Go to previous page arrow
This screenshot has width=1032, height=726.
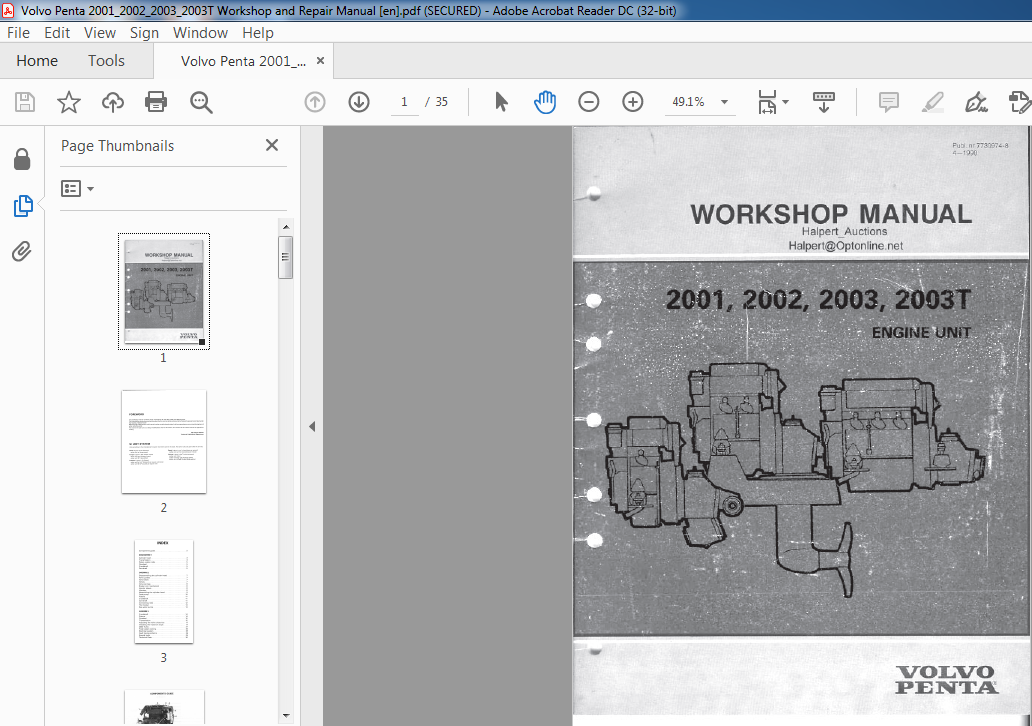[x=315, y=102]
